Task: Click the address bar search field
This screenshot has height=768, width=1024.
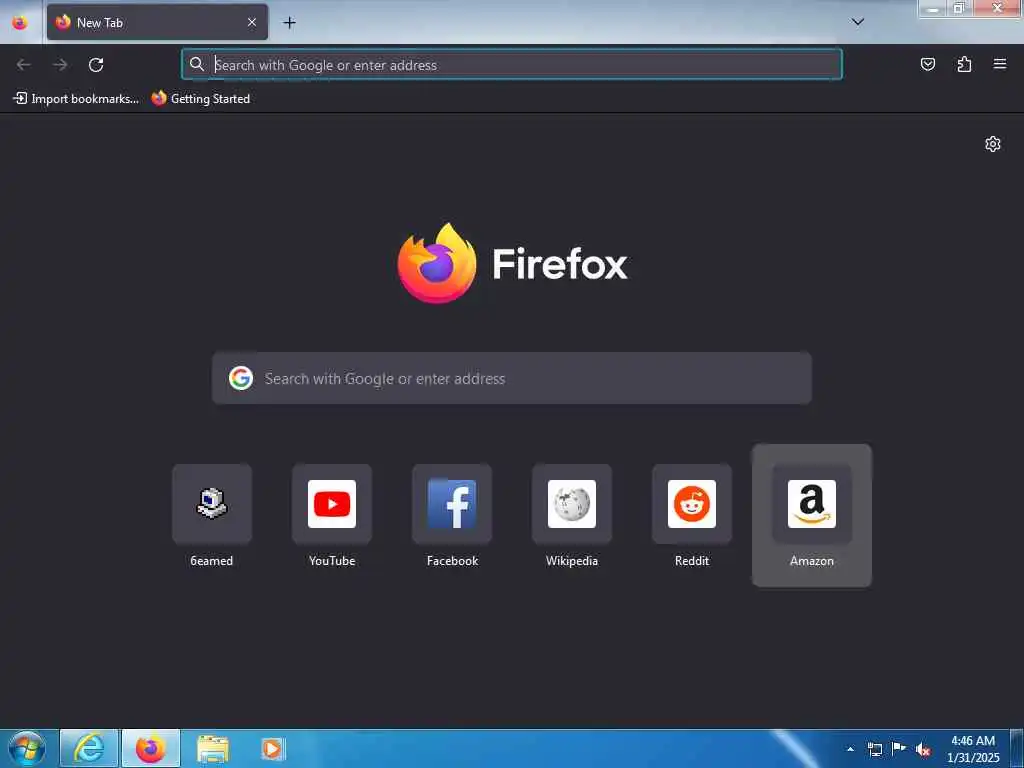Action: coord(512,65)
